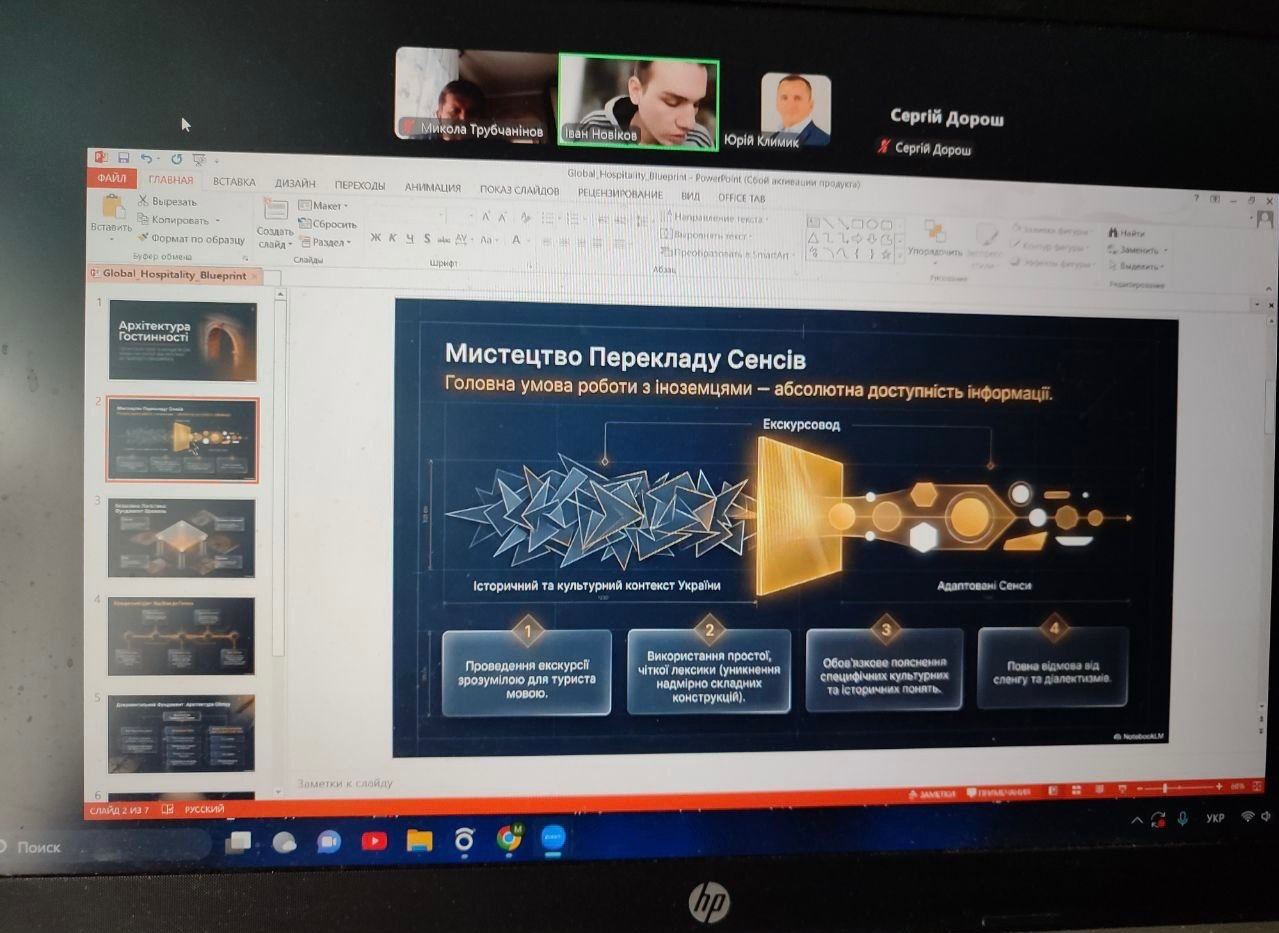Click the zoom slider in status bar
Image resolution: width=1279 pixels, height=933 pixels.
pyautogui.click(x=1165, y=788)
